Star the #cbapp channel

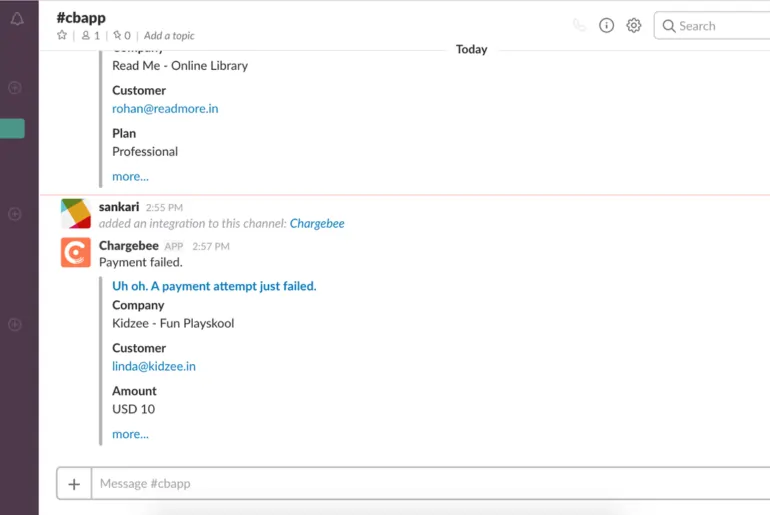pyautogui.click(x=62, y=35)
